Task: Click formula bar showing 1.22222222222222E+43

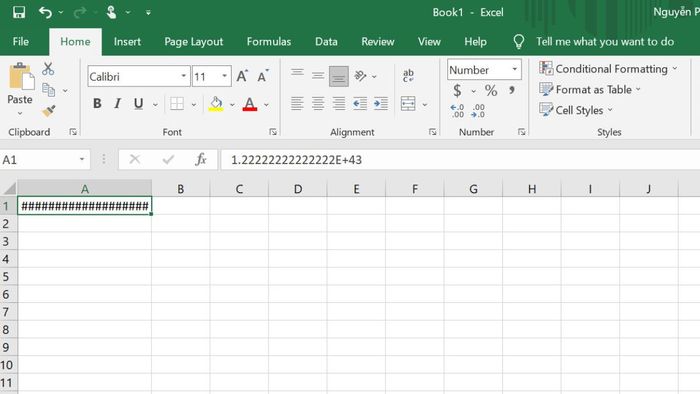Action: pyautogui.click(x=460, y=160)
